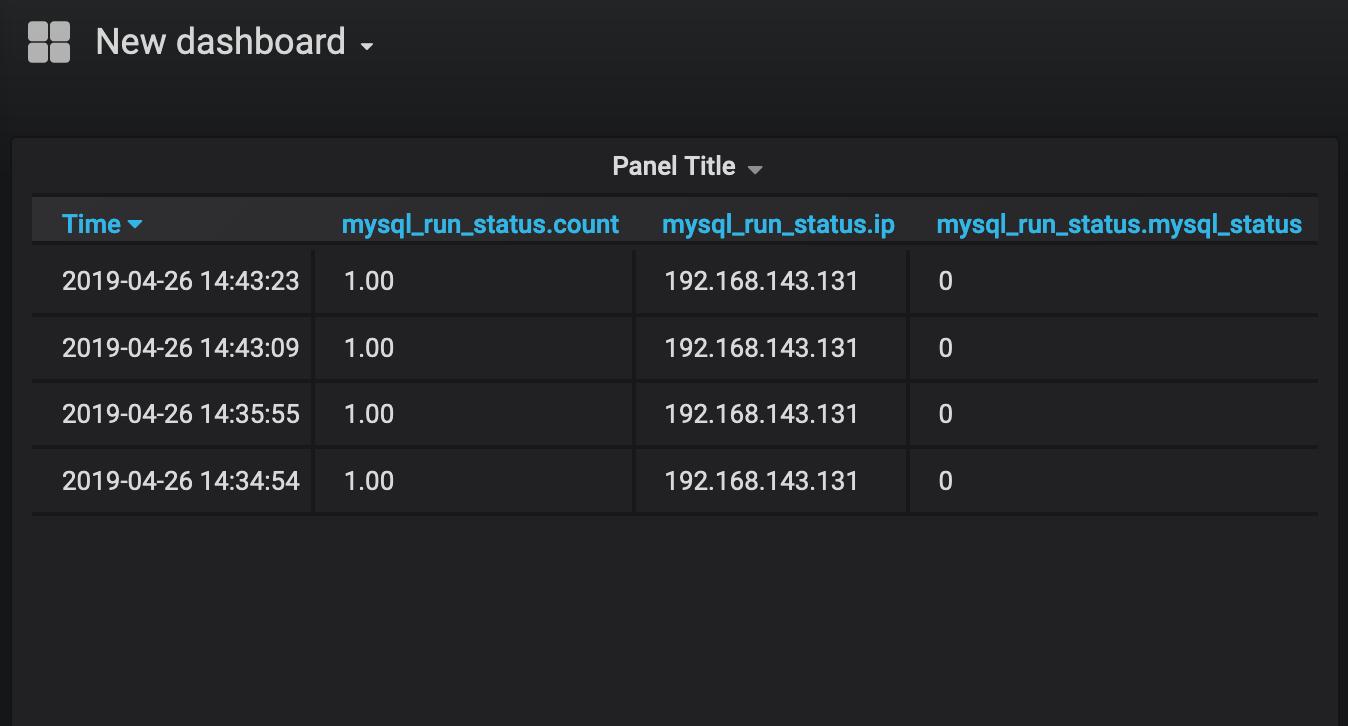1348x726 pixels.
Task: Select the 2019-04-26 14:43:09 time cell
Action: pos(181,348)
